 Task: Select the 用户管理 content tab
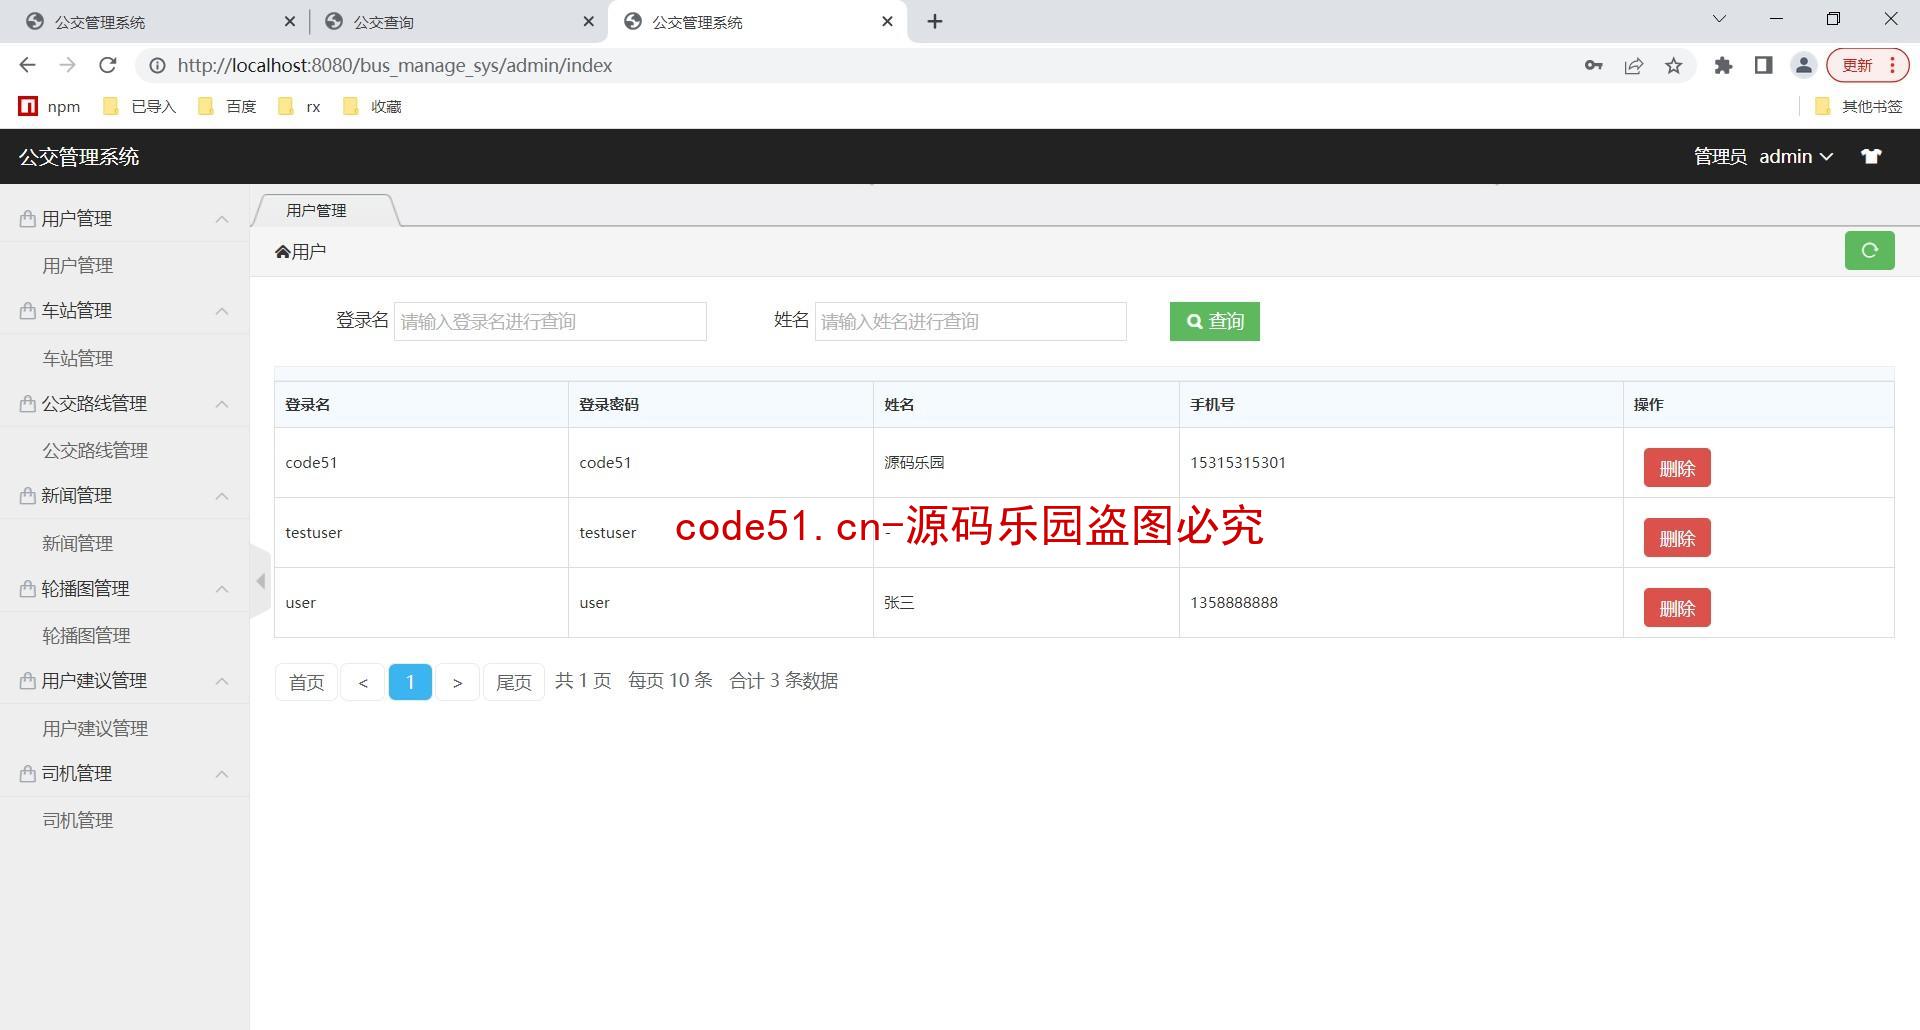[x=325, y=210]
